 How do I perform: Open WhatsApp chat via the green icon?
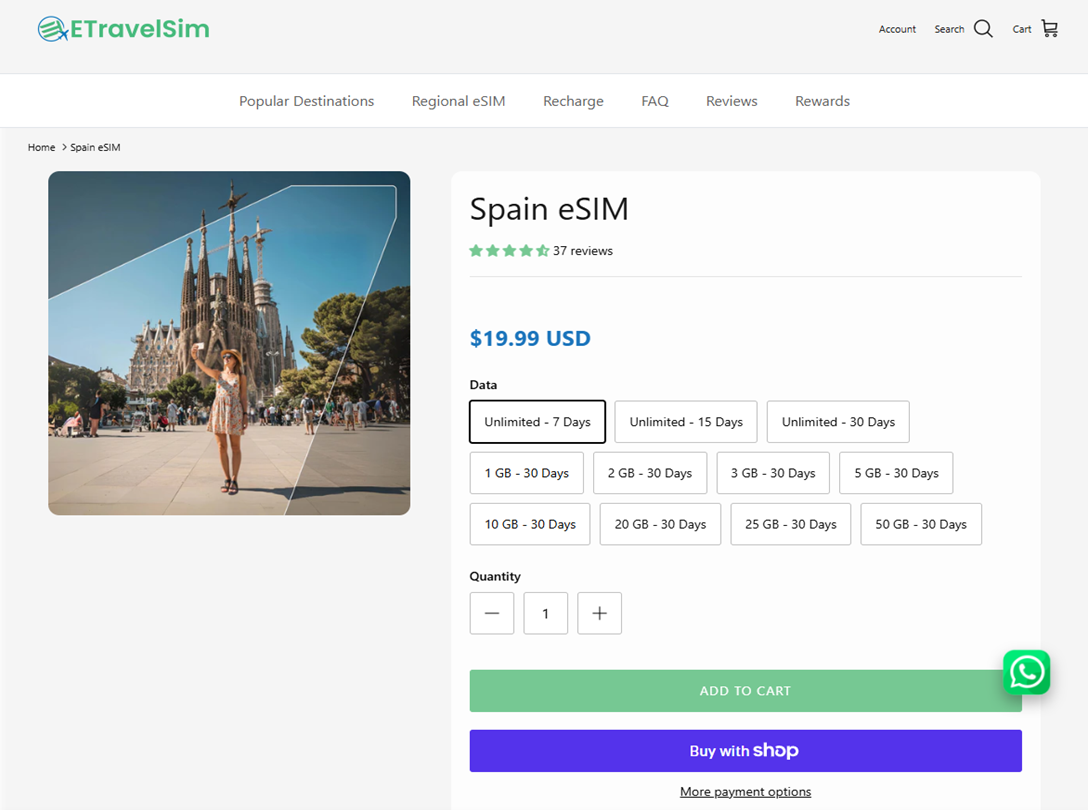coord(1026,672)
